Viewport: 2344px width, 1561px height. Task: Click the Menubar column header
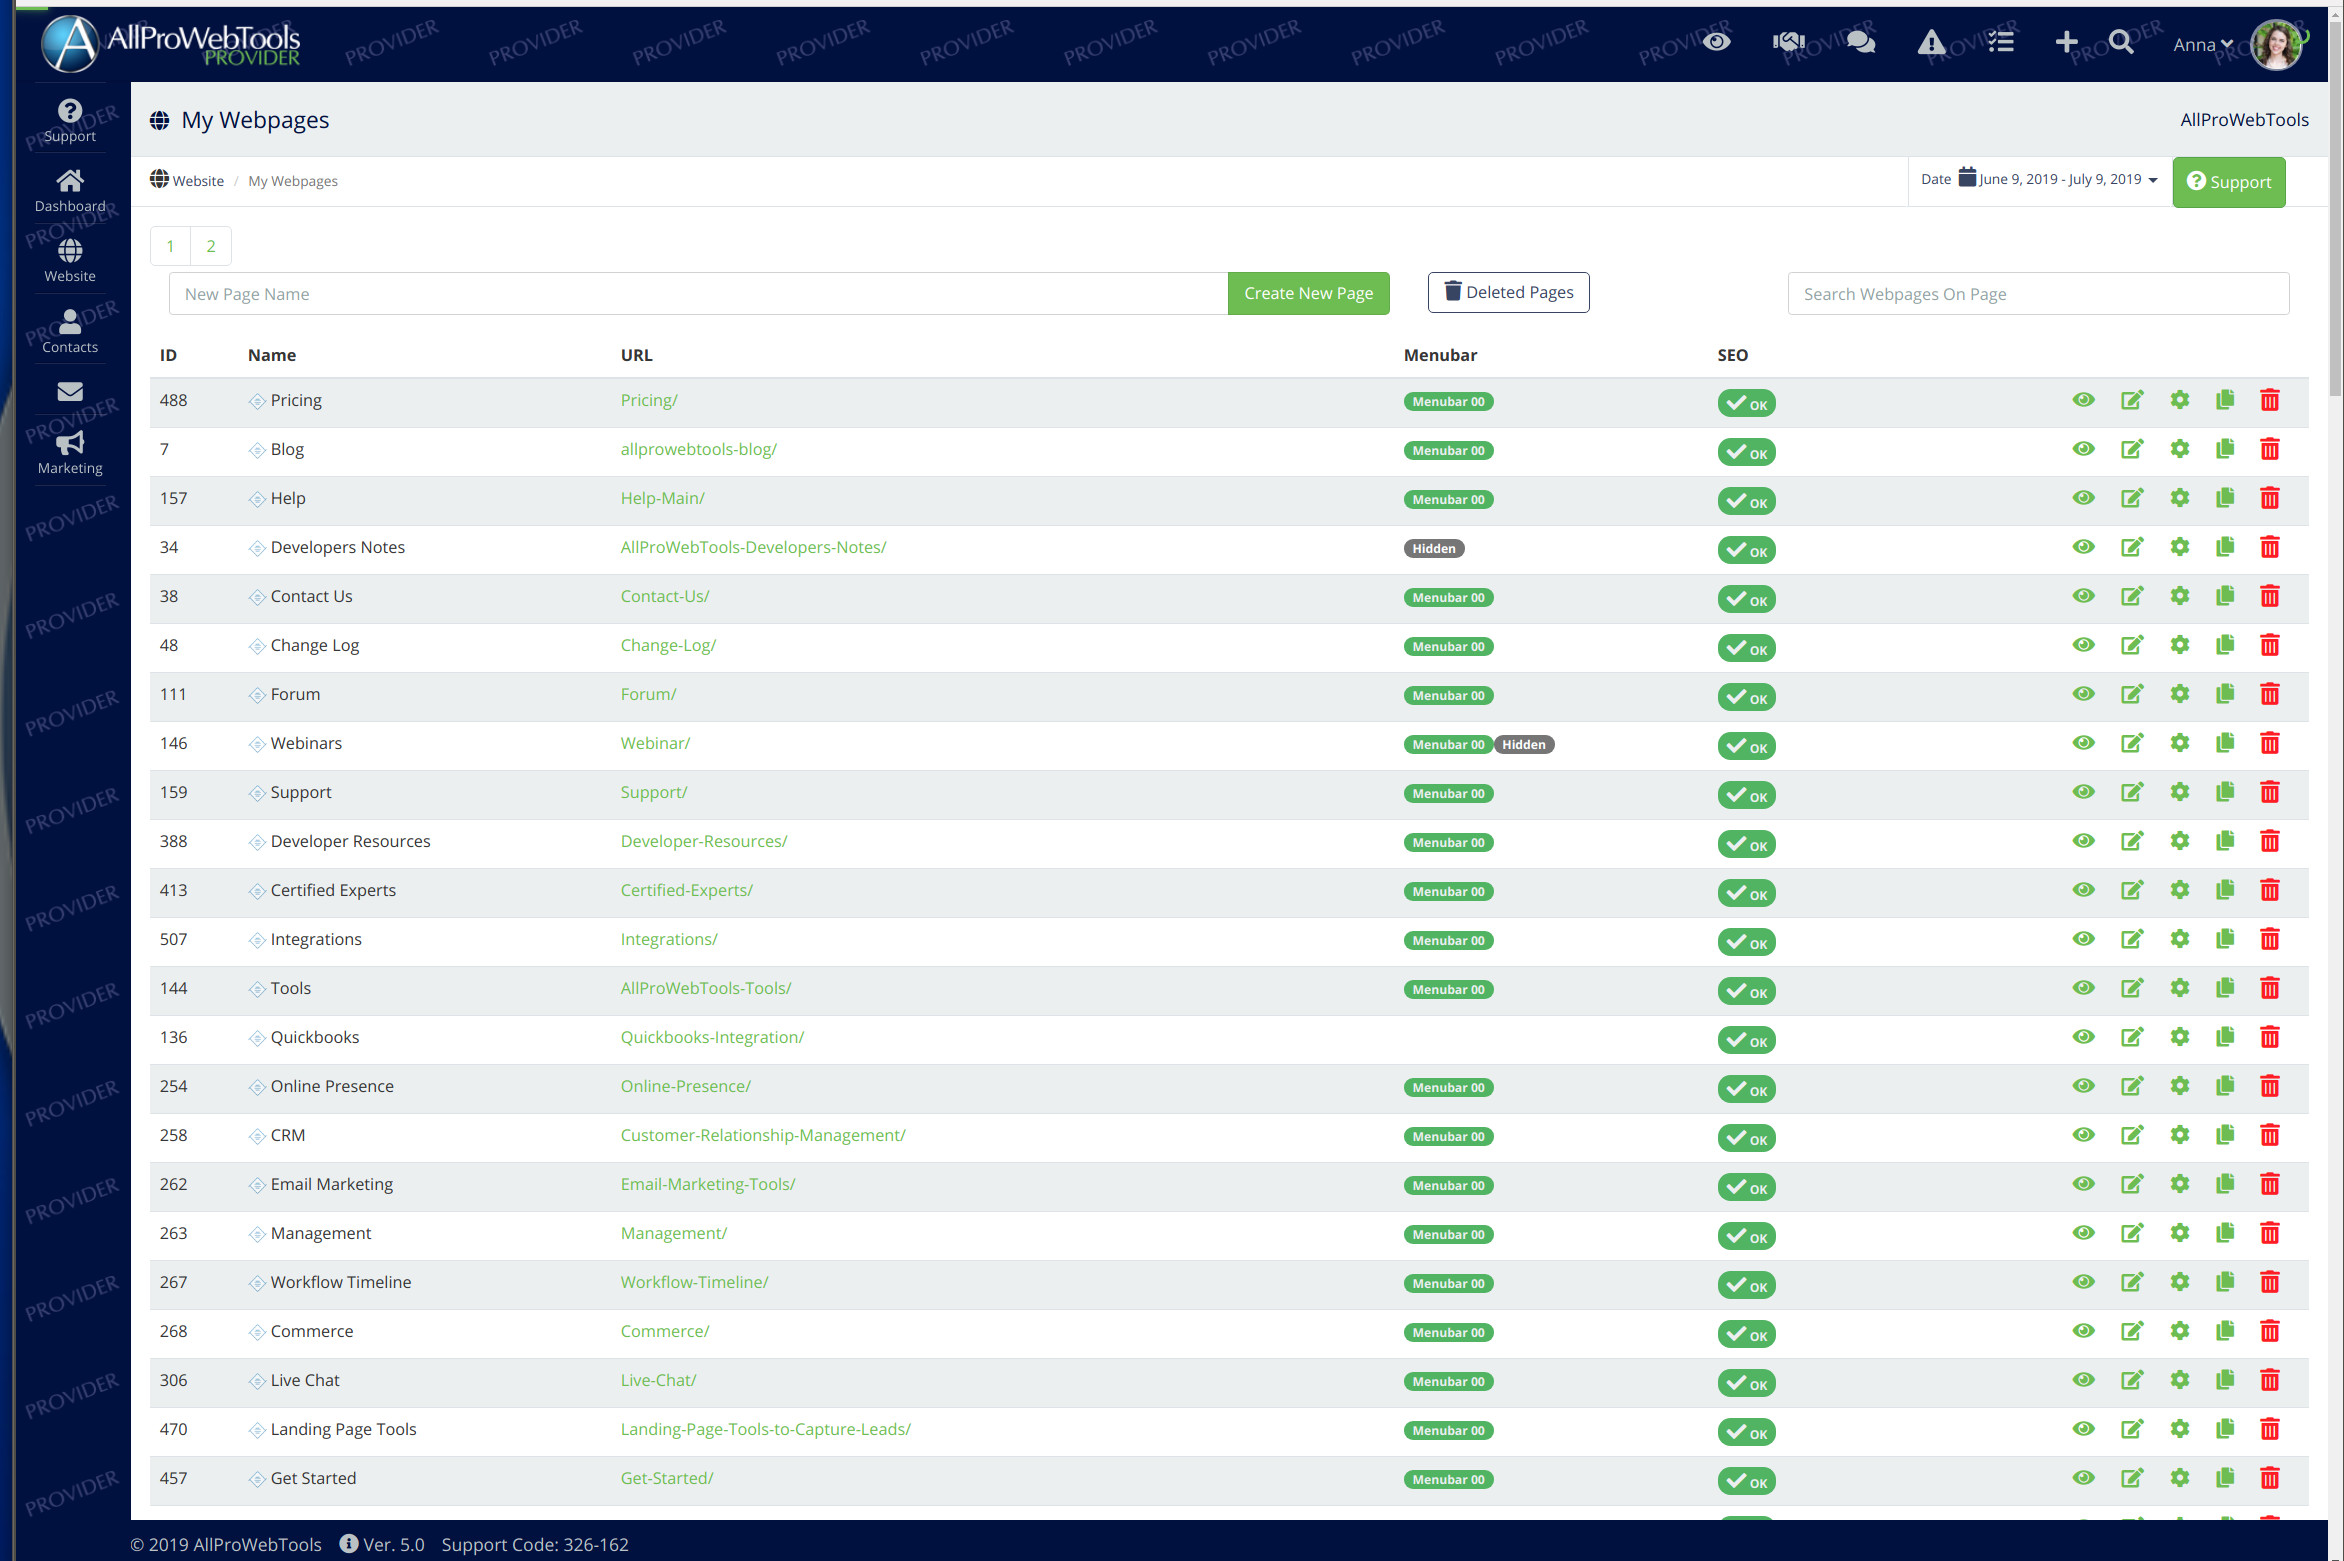tap(1440, 355)
